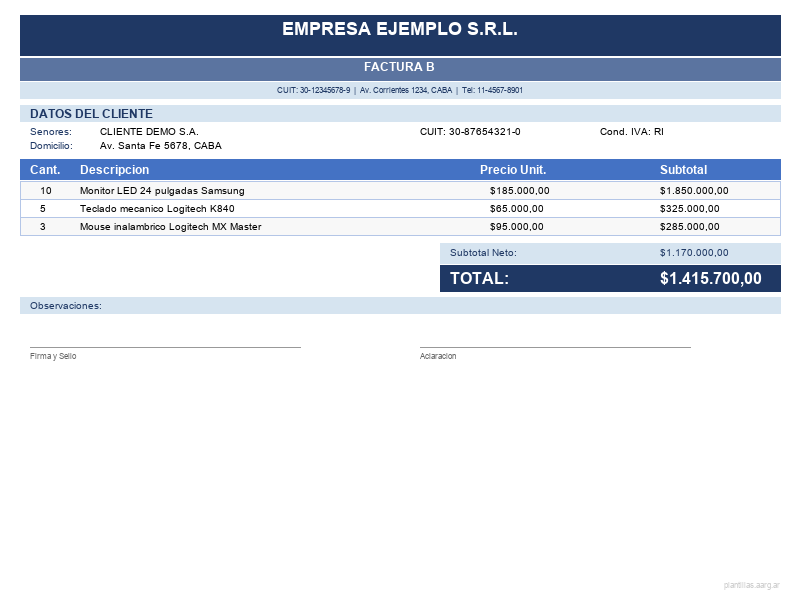Click the Aclaracion caption
This screenshot has width=800, height=600.
coord(438,356)
